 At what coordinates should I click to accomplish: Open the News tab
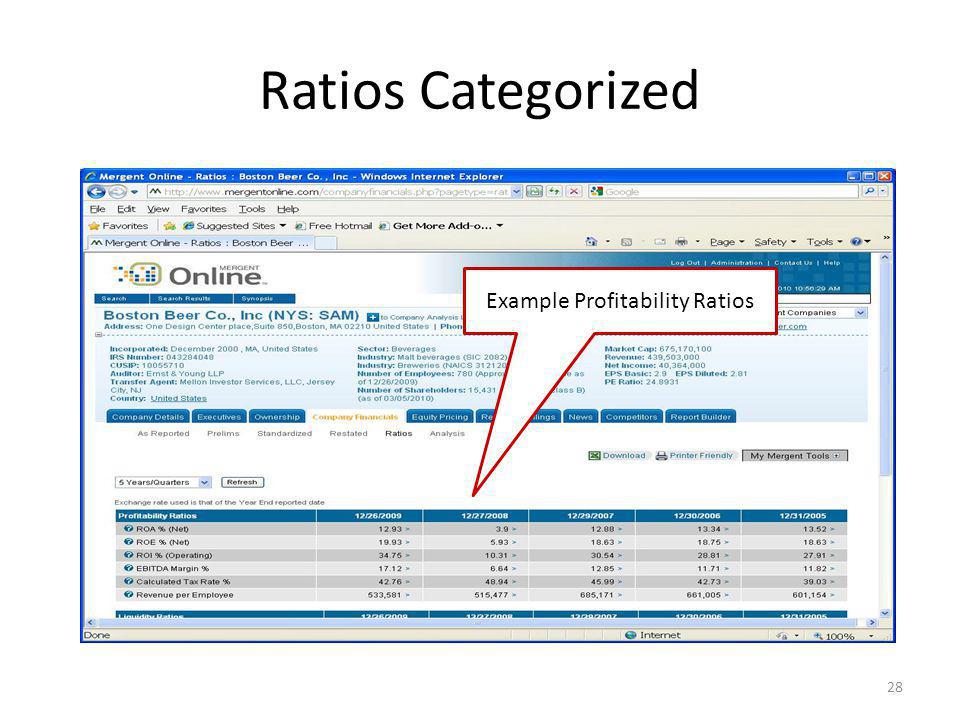click(x=580, y=417)
